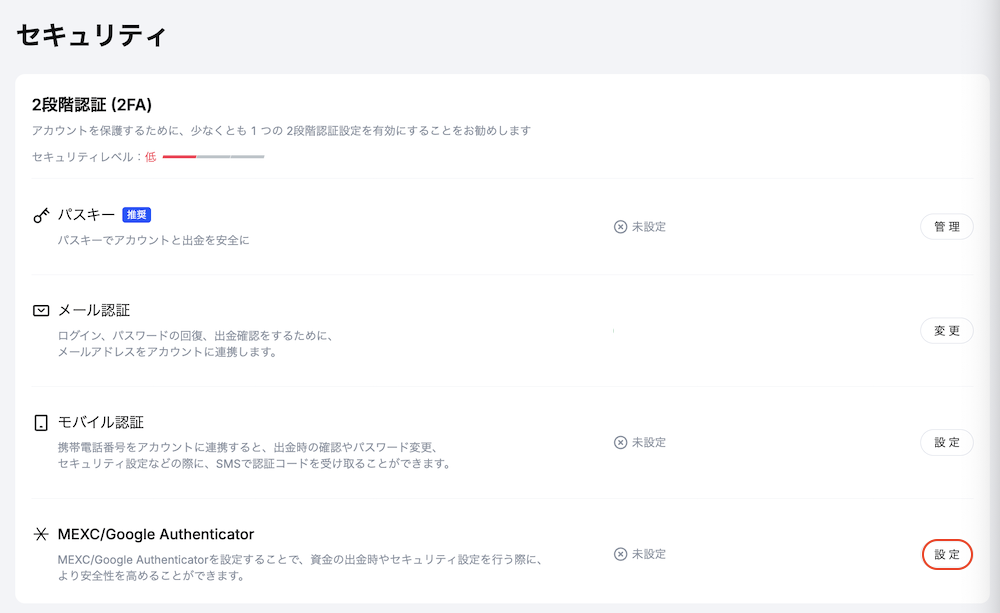This screenshot has height=613, width=1000.
Task: Click the security level progress bar
Action: (x=213, y=157)
